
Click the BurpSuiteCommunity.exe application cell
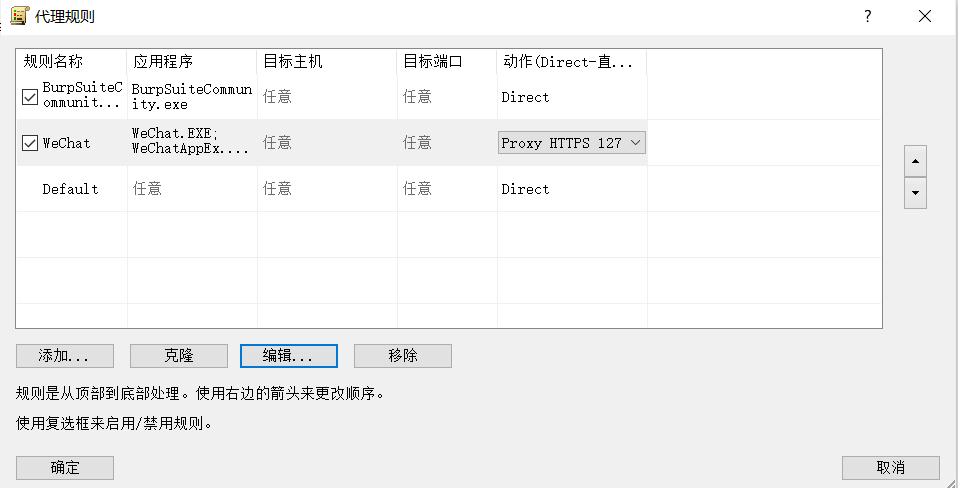point(192,97)
